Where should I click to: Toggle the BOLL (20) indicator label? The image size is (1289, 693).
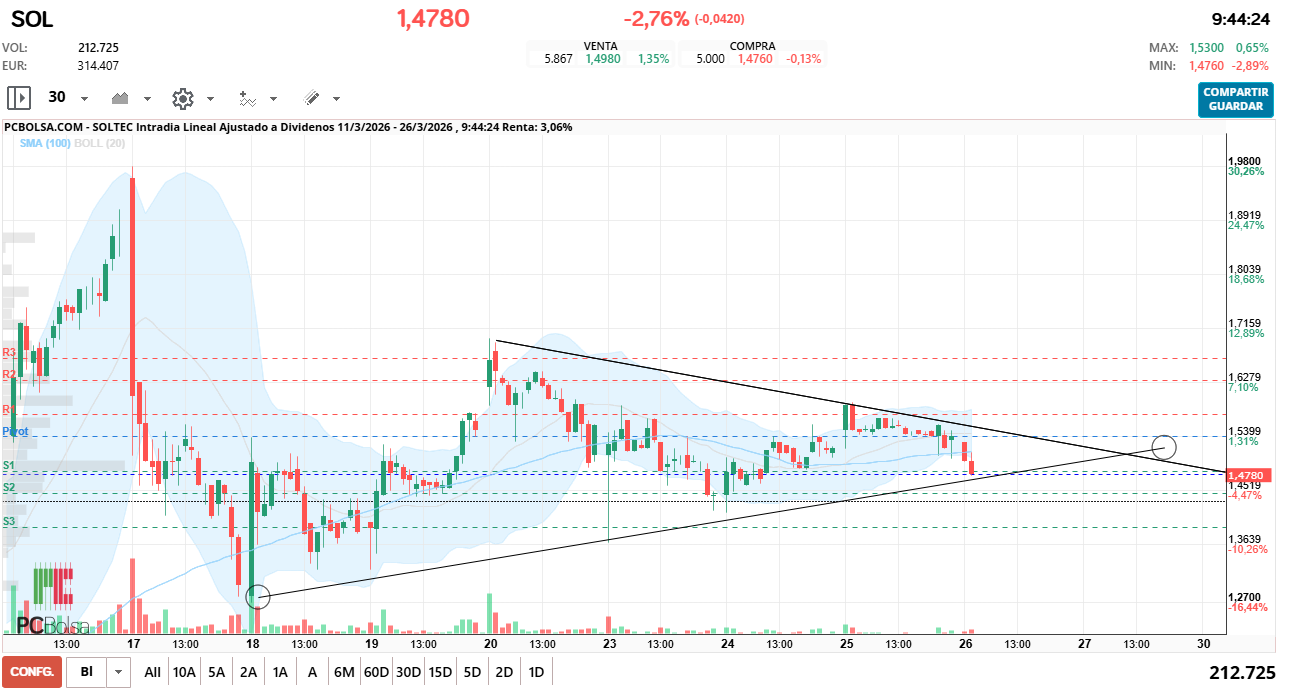tap(99, 144)
